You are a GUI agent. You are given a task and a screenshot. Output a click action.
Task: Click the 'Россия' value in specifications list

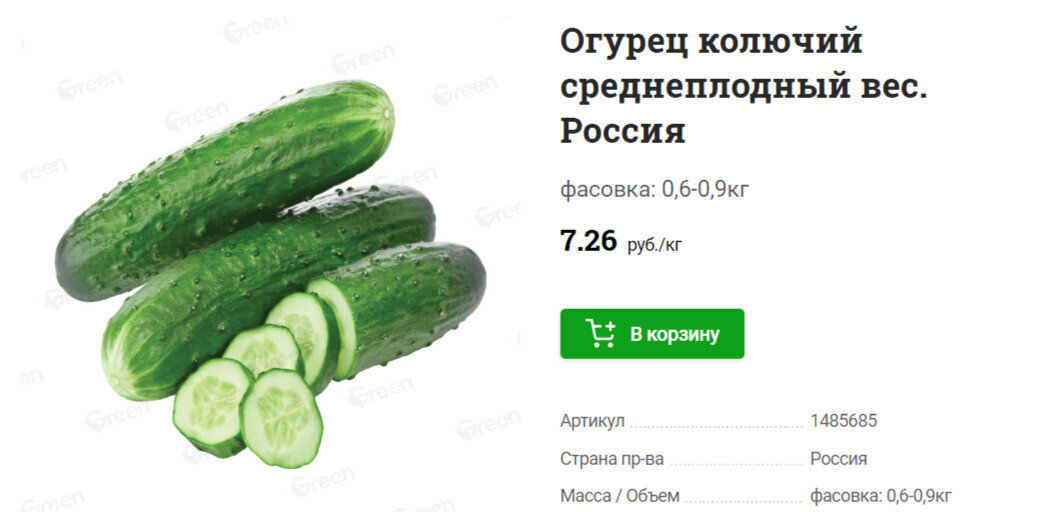[x=838, y=459]
